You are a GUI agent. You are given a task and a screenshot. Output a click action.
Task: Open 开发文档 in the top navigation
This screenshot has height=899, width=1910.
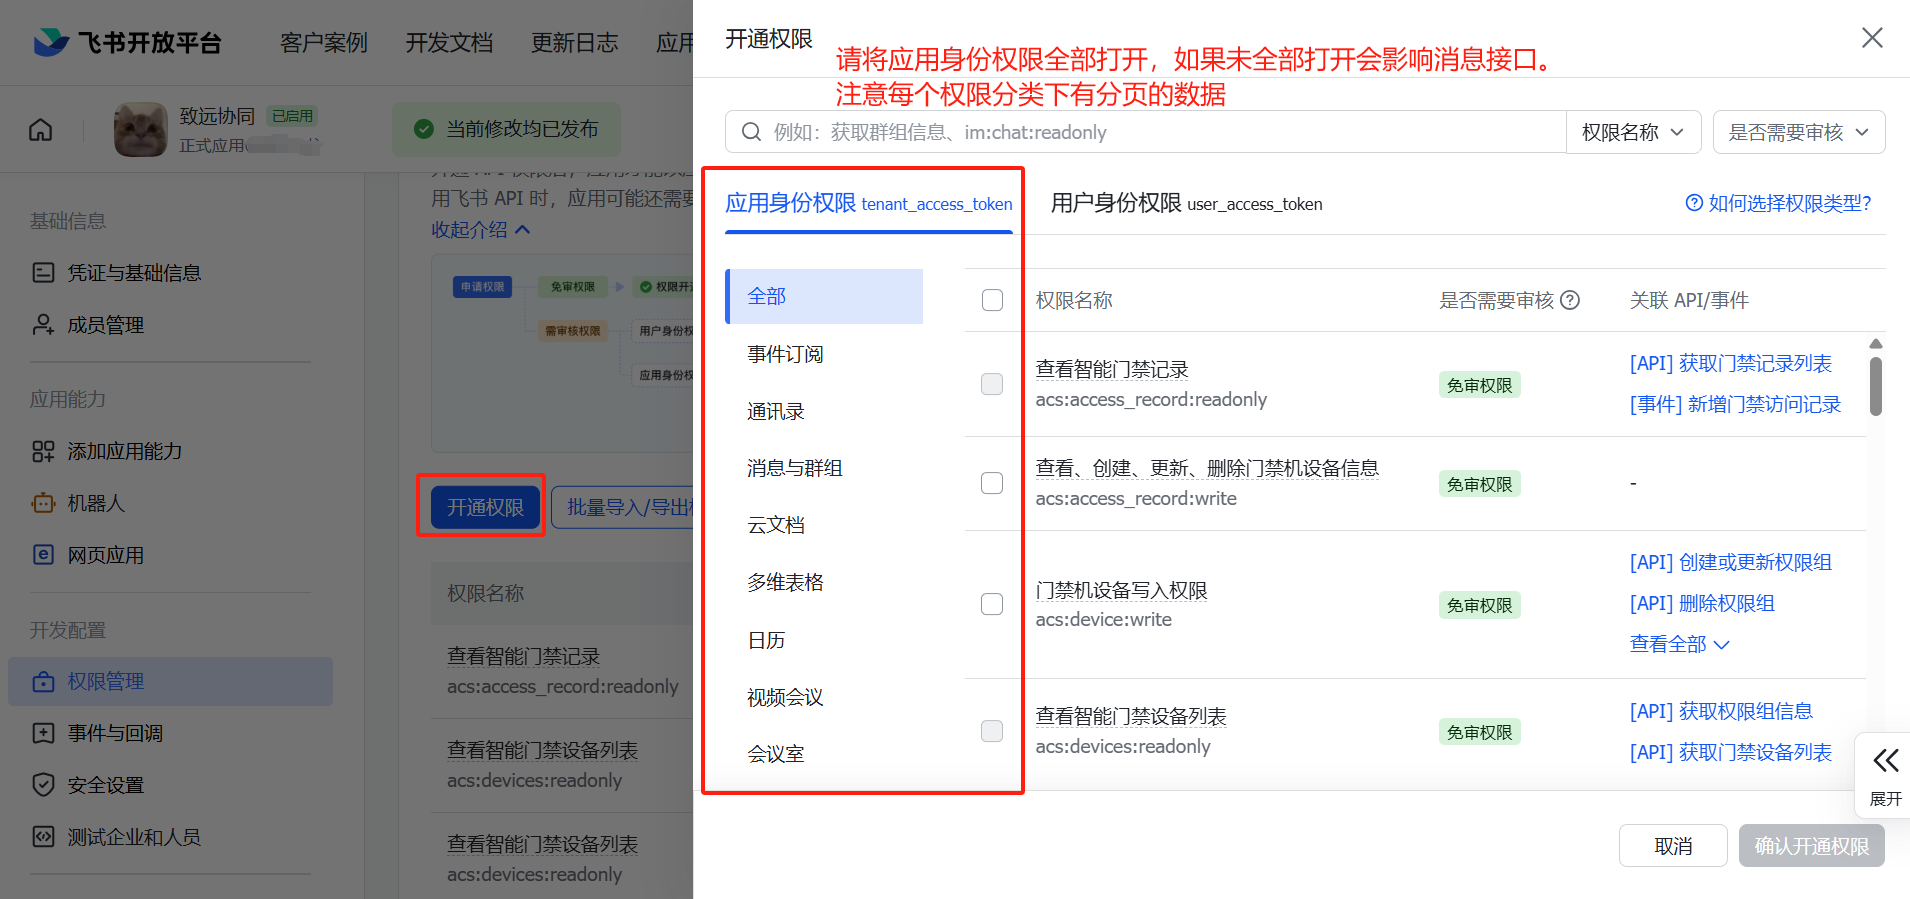(x=449, y=43)
